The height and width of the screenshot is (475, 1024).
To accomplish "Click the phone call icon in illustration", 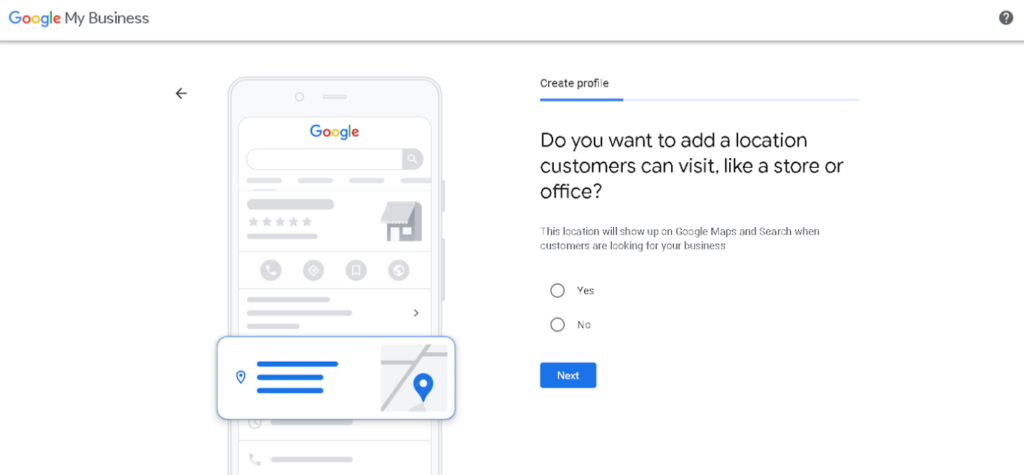I will (270, 270).
